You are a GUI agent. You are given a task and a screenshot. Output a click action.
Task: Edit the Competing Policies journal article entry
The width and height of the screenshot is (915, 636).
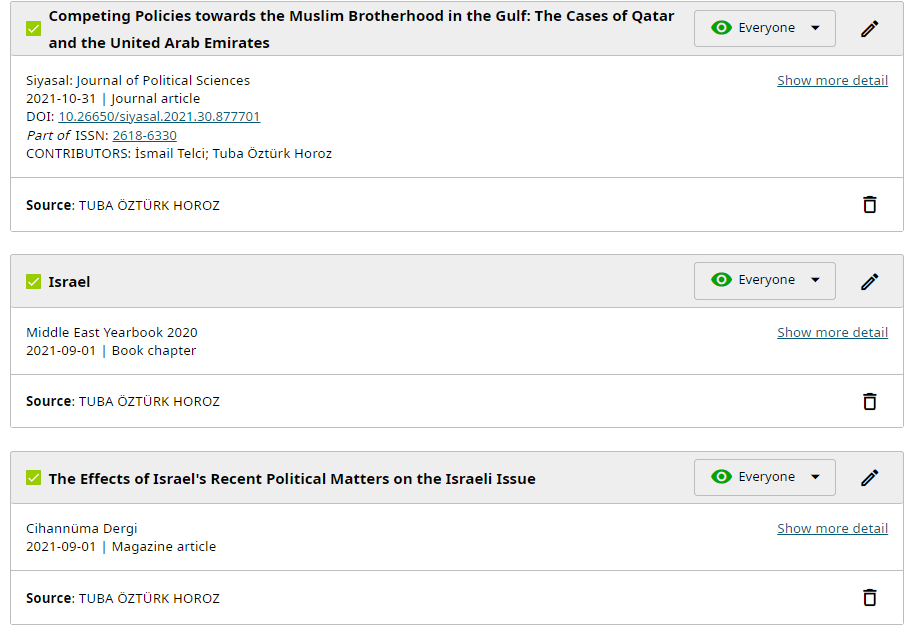[x=869, y=29]
